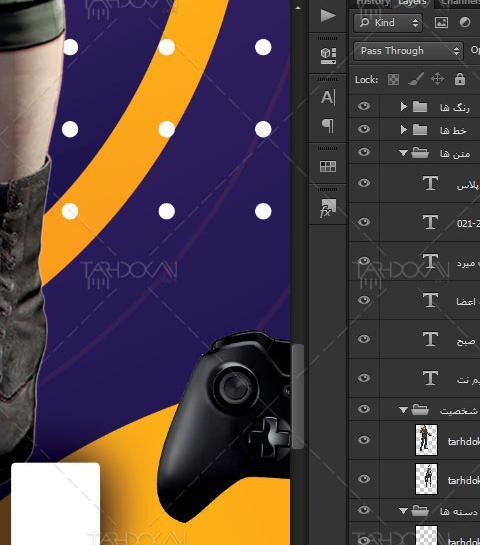
Task: Select the T icon of اعضا layer
Action: click(x=430, y=300)
